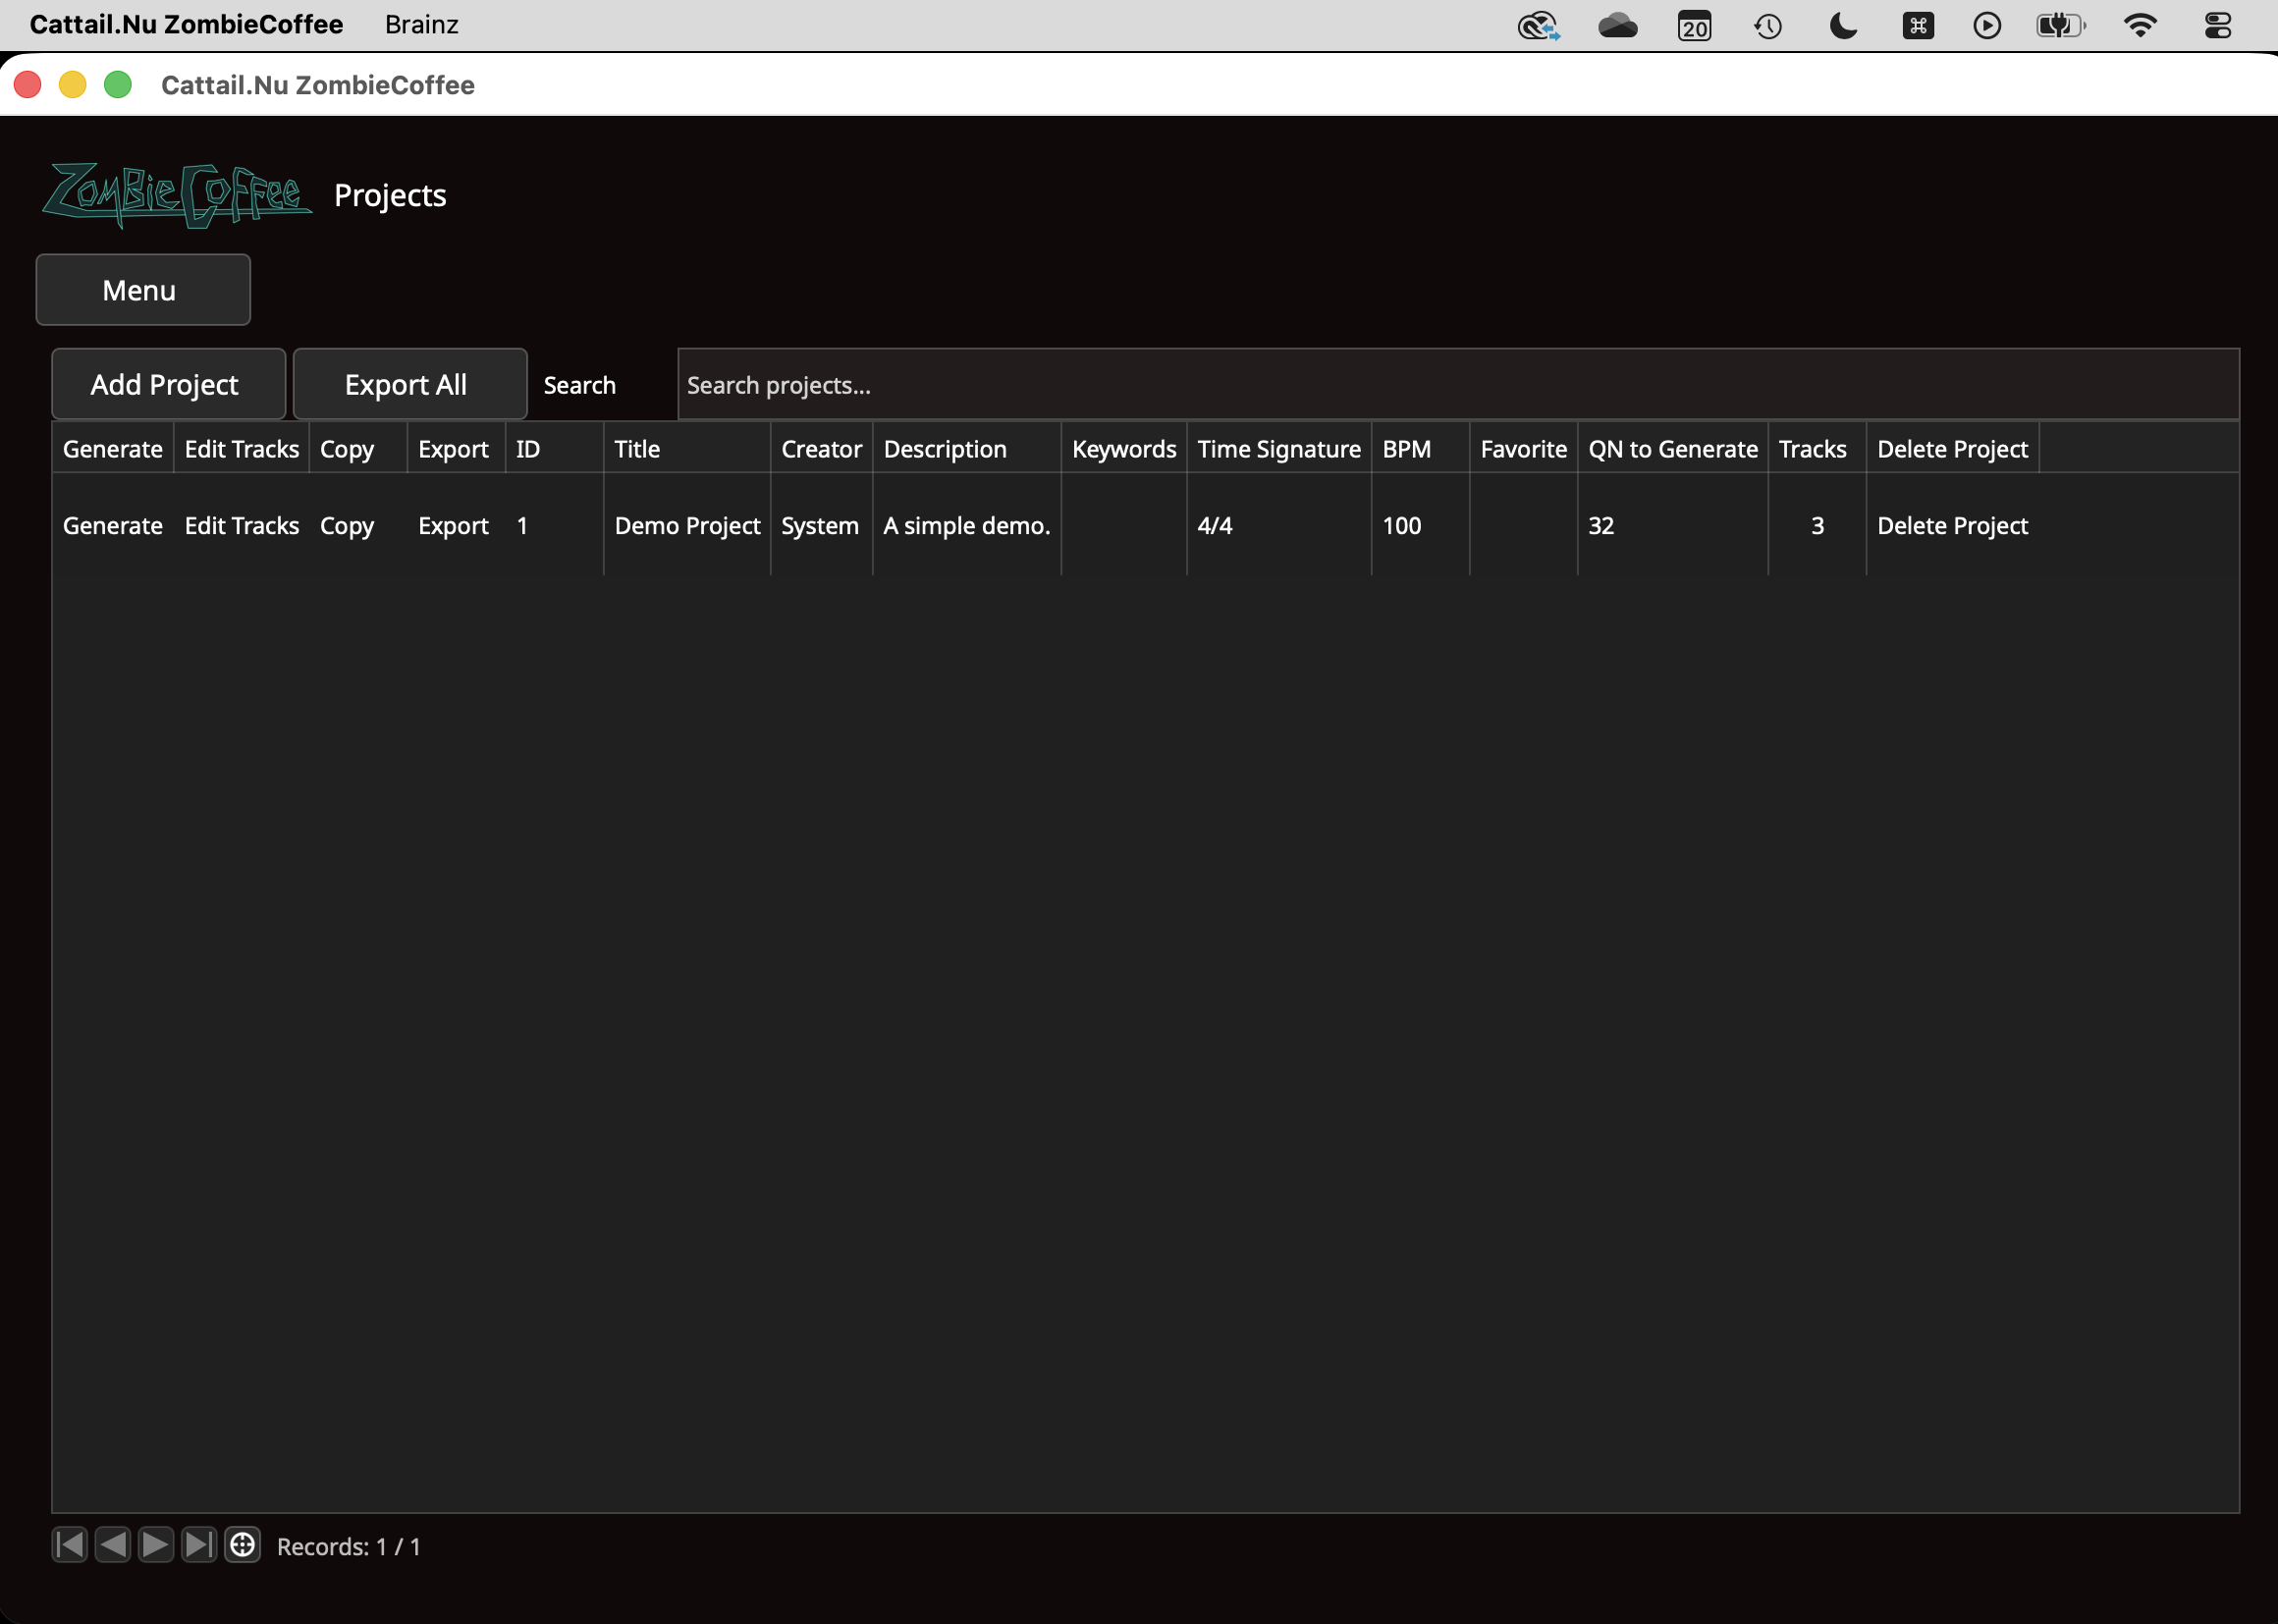Click the Favorite column header
The height and width of the screenshot is (1624, 2278).
[x=1523, y=449]
